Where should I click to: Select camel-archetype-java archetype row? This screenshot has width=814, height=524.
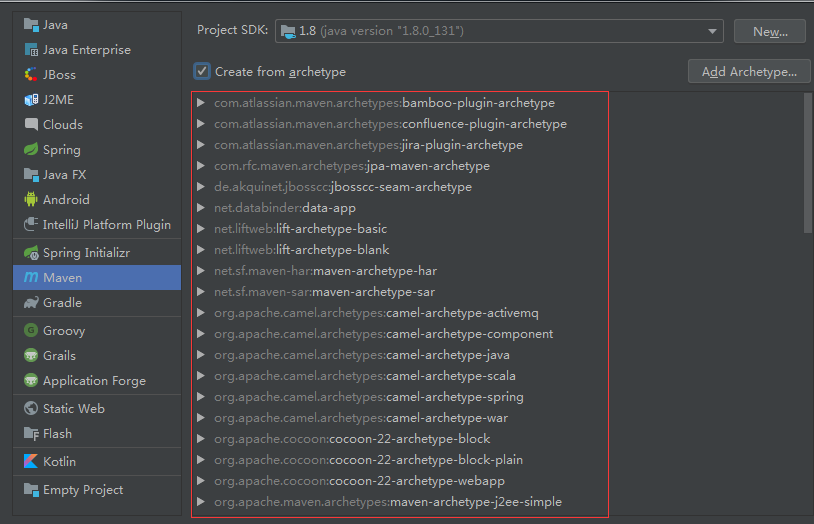pyautogui.click(x=362, y=355)
